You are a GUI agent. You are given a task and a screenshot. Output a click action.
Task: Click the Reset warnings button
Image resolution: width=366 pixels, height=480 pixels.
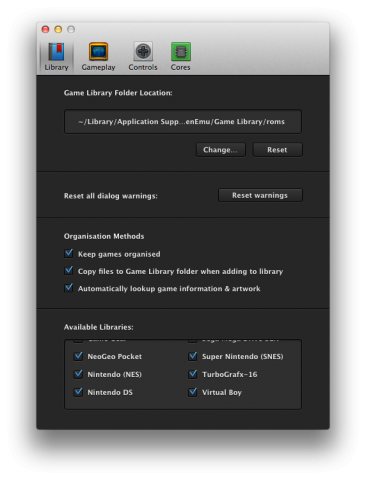(260, 195)
